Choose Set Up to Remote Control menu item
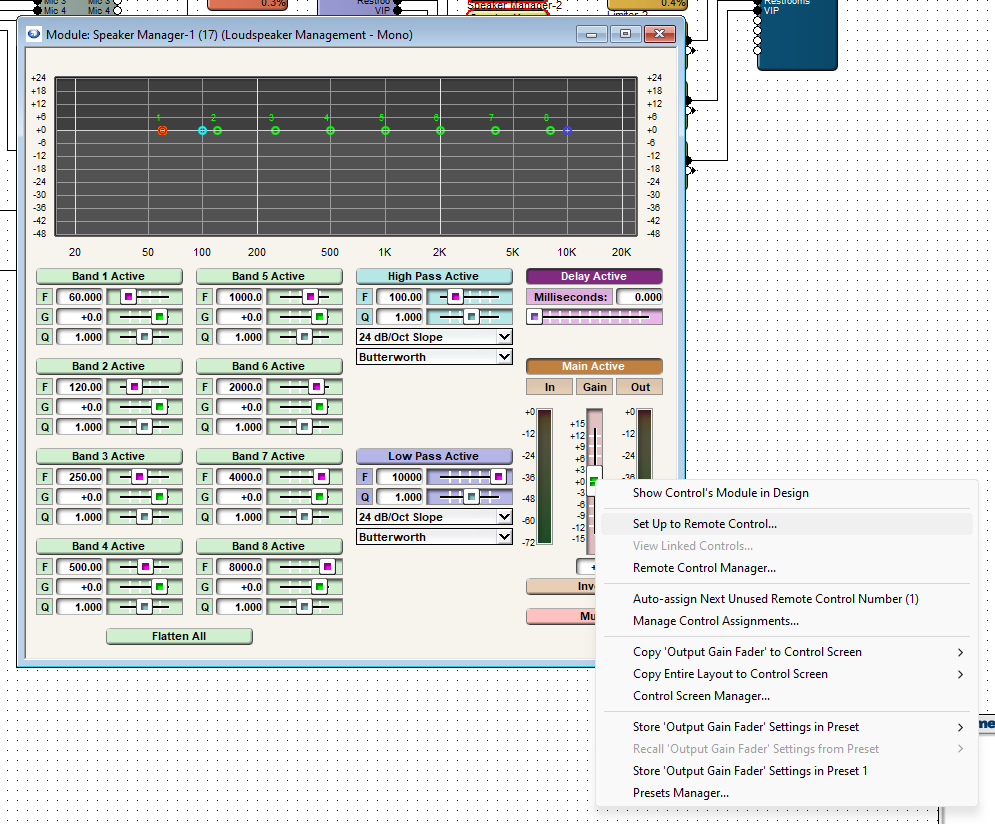This screenshot has width=995, height=824. [x=704, y=524]
